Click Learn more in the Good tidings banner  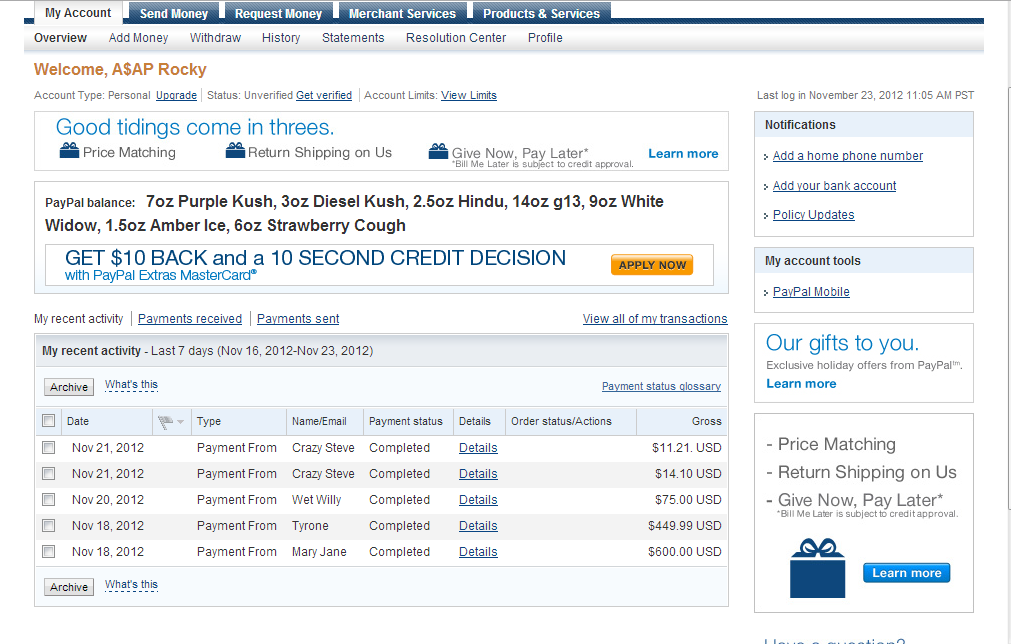[683, 153]
